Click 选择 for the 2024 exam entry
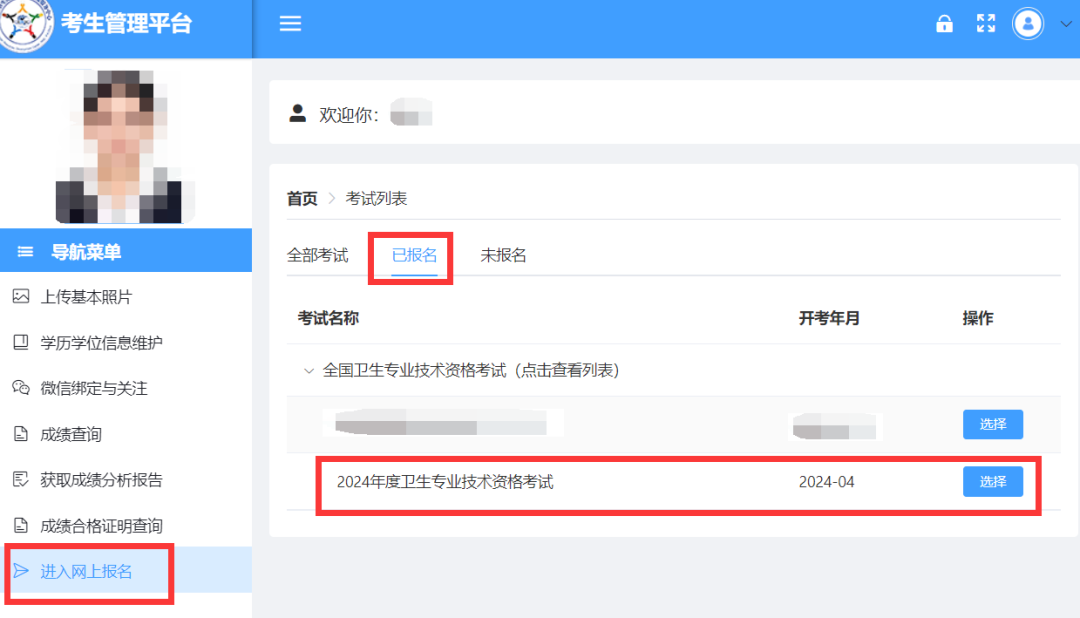The width and height of the screenshot is (1080, 618). [992, 481]
